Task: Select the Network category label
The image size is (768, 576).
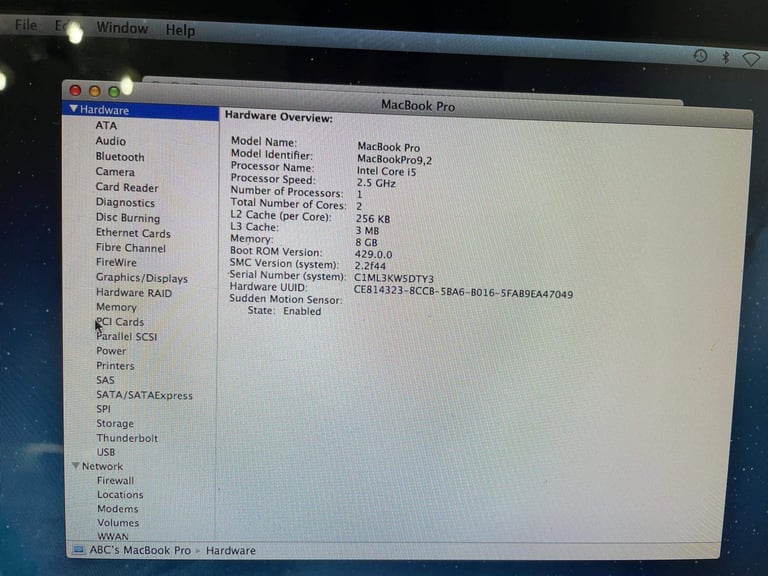Action: [x=102, y=466]
